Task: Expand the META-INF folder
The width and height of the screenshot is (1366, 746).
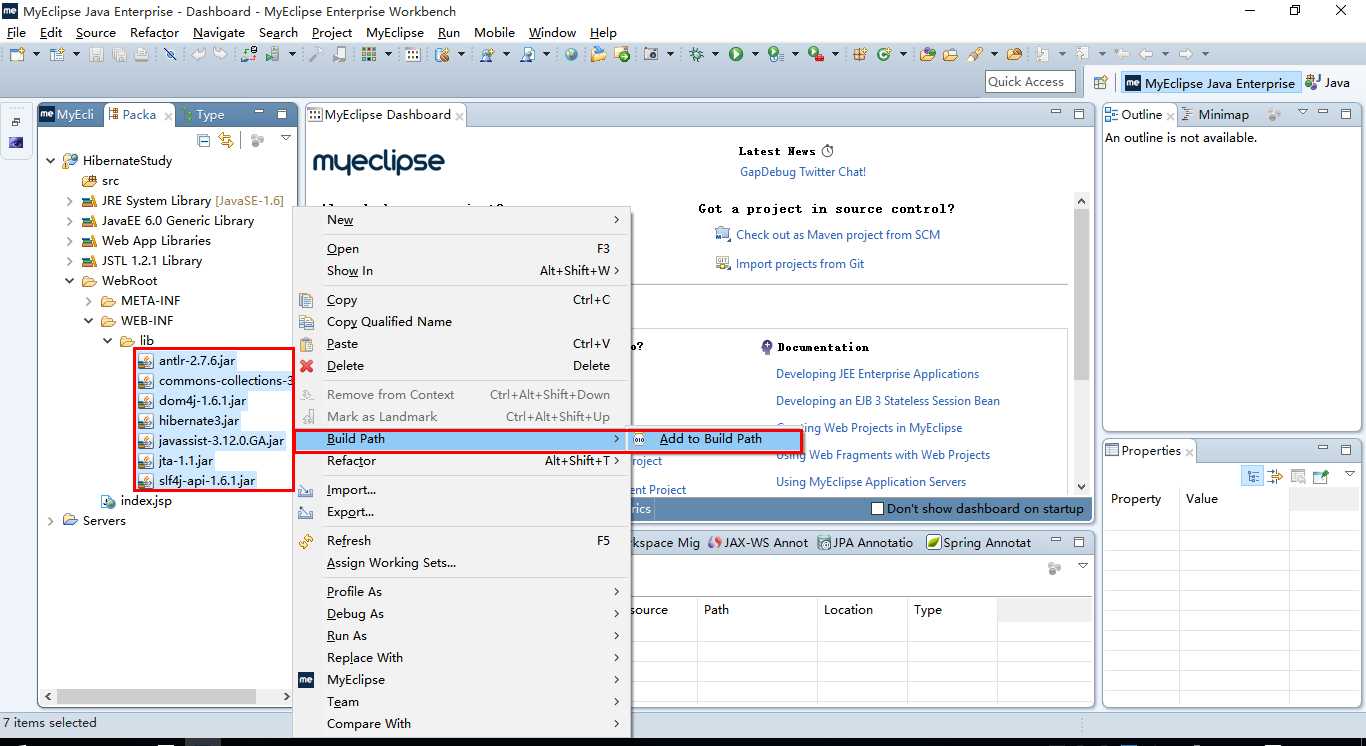Action: click(x=89, y=301)
